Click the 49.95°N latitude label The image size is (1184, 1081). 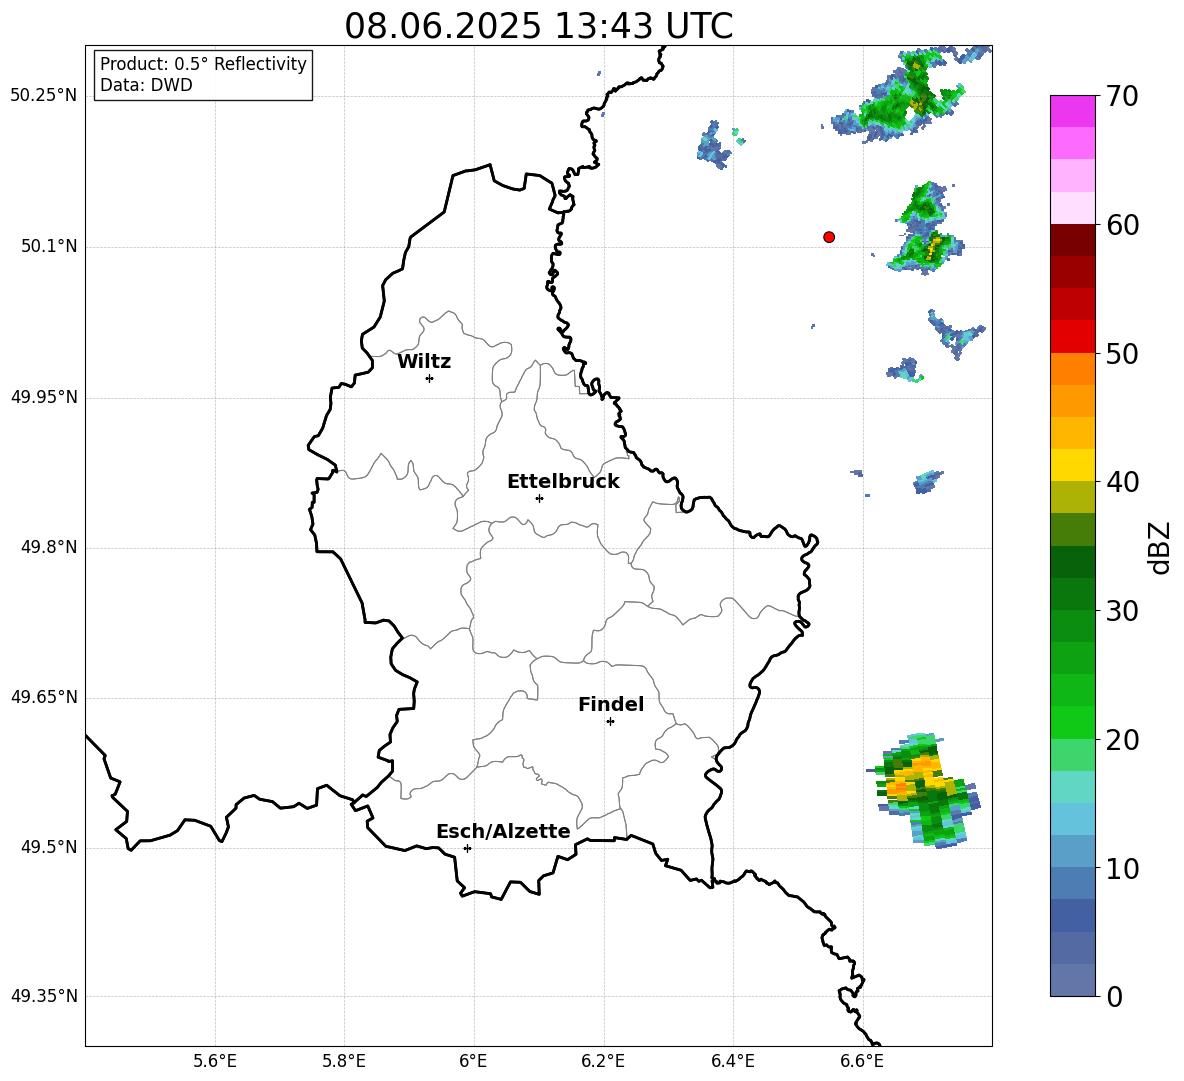pyautogui.click(x=44, y=396)
